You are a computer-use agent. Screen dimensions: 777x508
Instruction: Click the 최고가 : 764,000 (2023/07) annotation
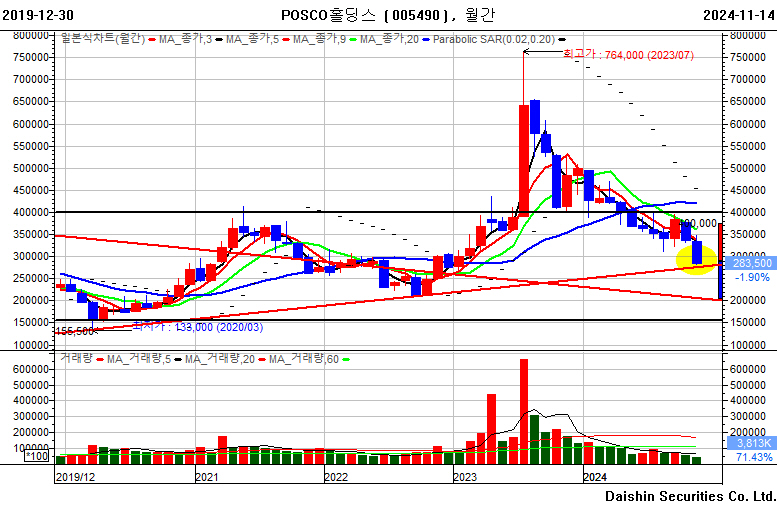click(628, 55)
